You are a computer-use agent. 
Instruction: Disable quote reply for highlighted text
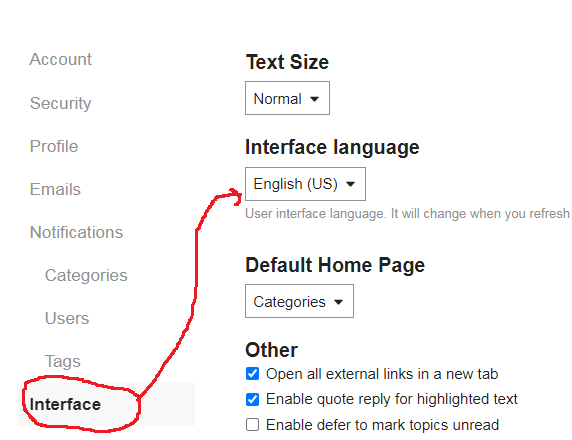(252, 400)
